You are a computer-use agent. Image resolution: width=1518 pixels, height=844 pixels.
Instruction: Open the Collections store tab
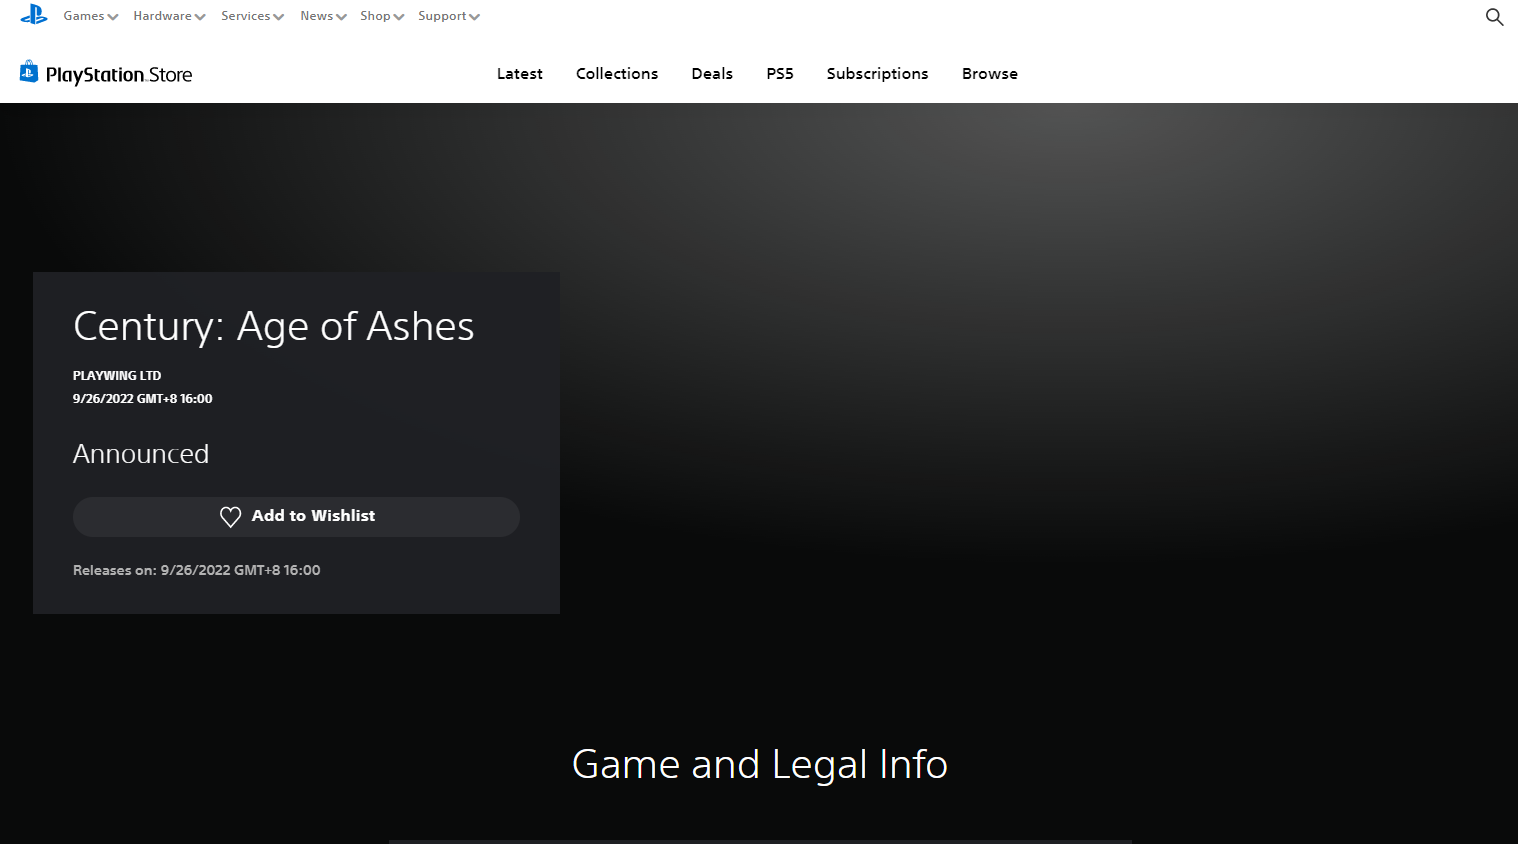coord(617,74)
